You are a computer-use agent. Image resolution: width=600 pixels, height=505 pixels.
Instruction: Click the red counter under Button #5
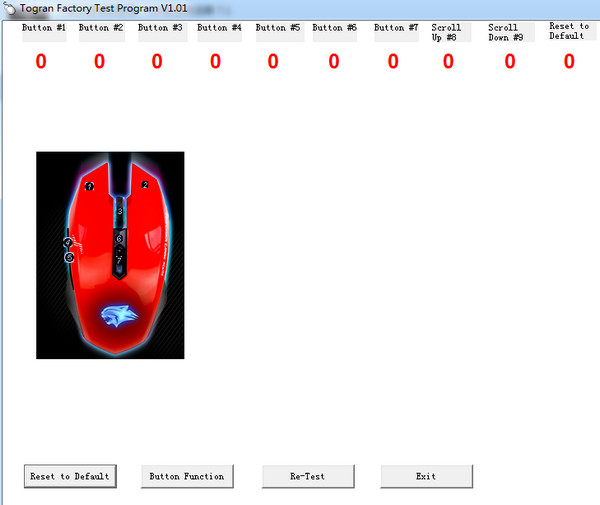[273, 61]
